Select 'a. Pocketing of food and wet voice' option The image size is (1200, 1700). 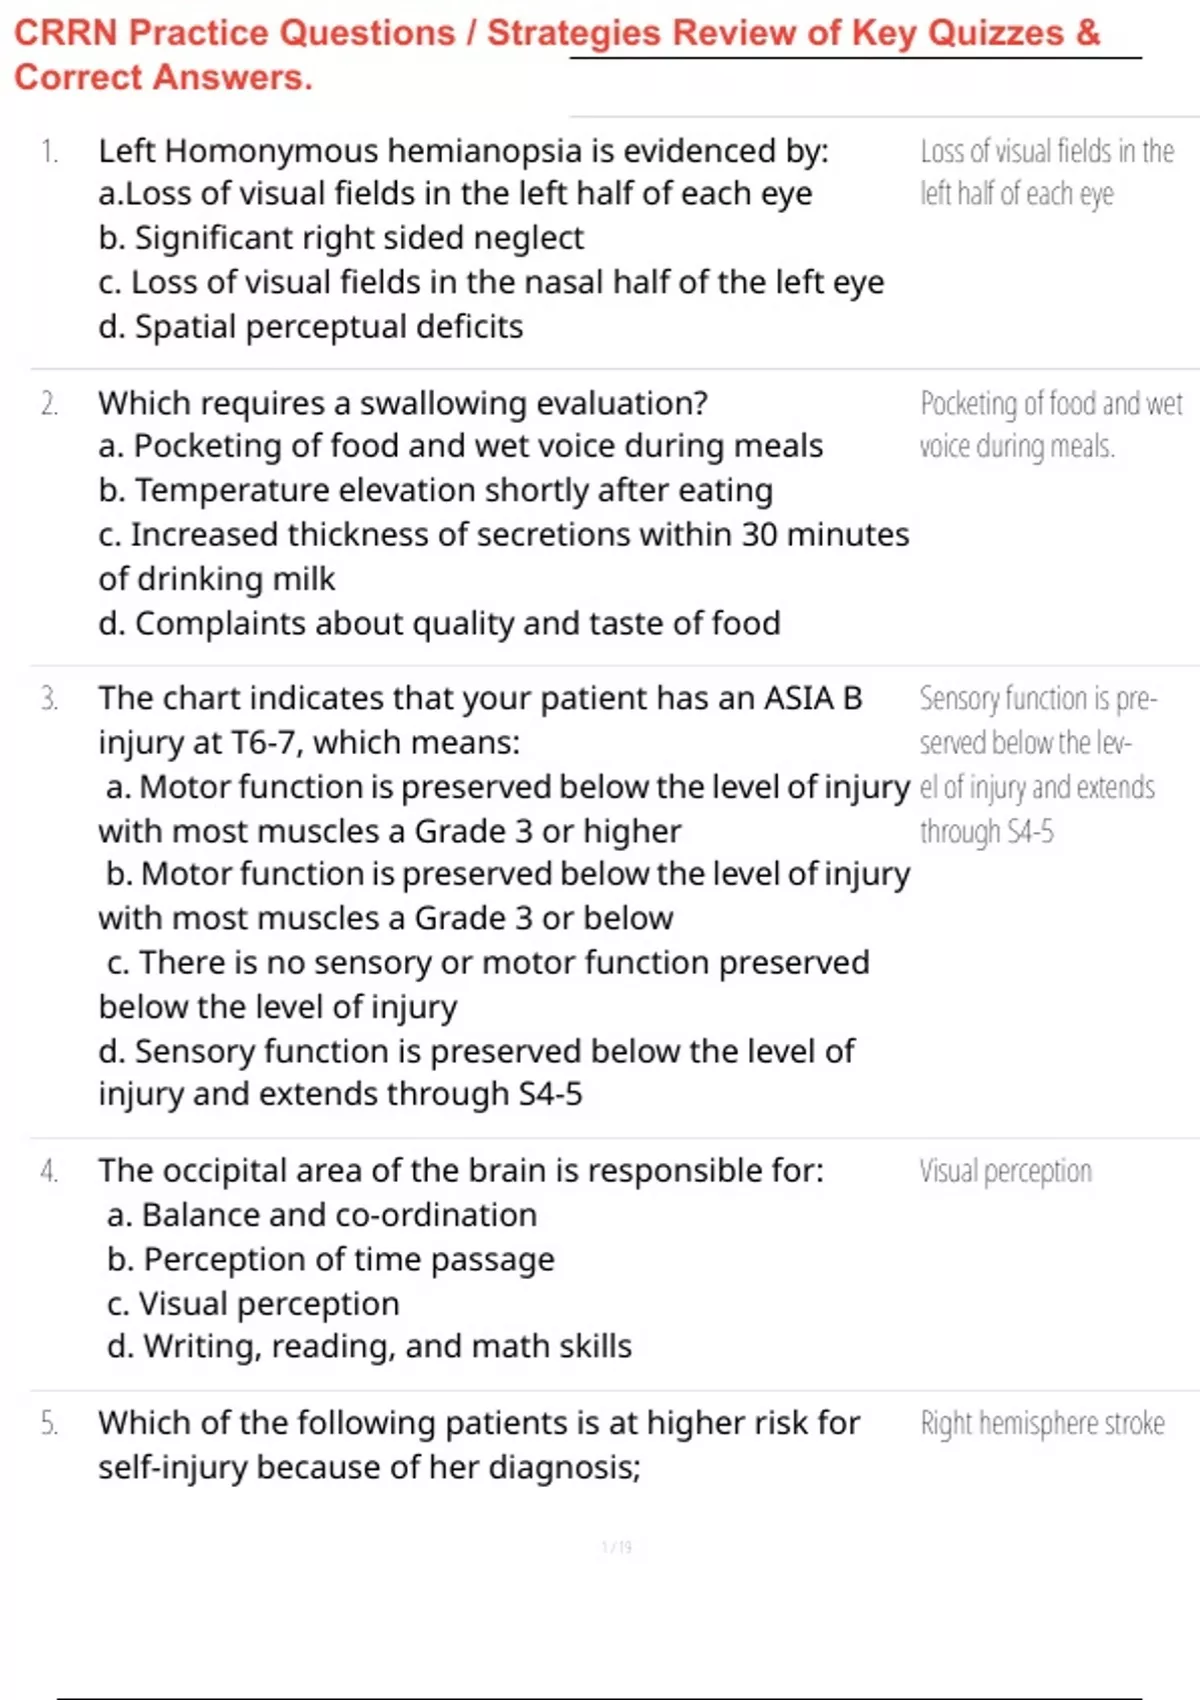(461, 446)
